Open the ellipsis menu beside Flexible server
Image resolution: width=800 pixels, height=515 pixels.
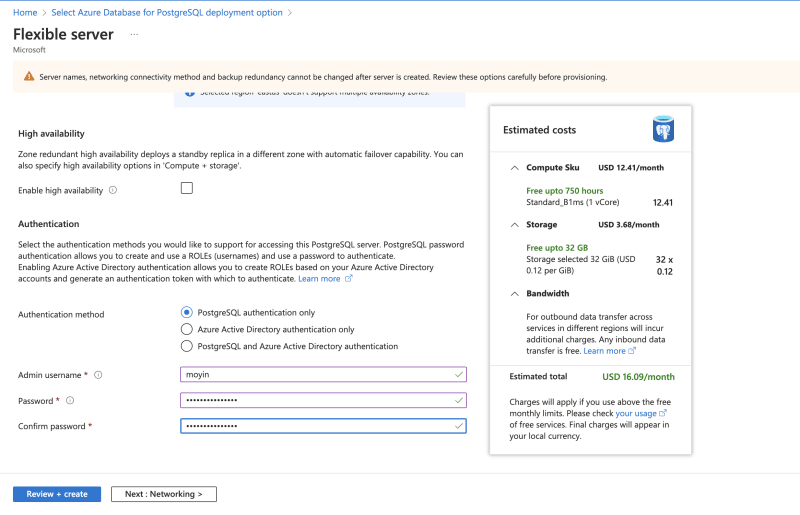(134, 35)
